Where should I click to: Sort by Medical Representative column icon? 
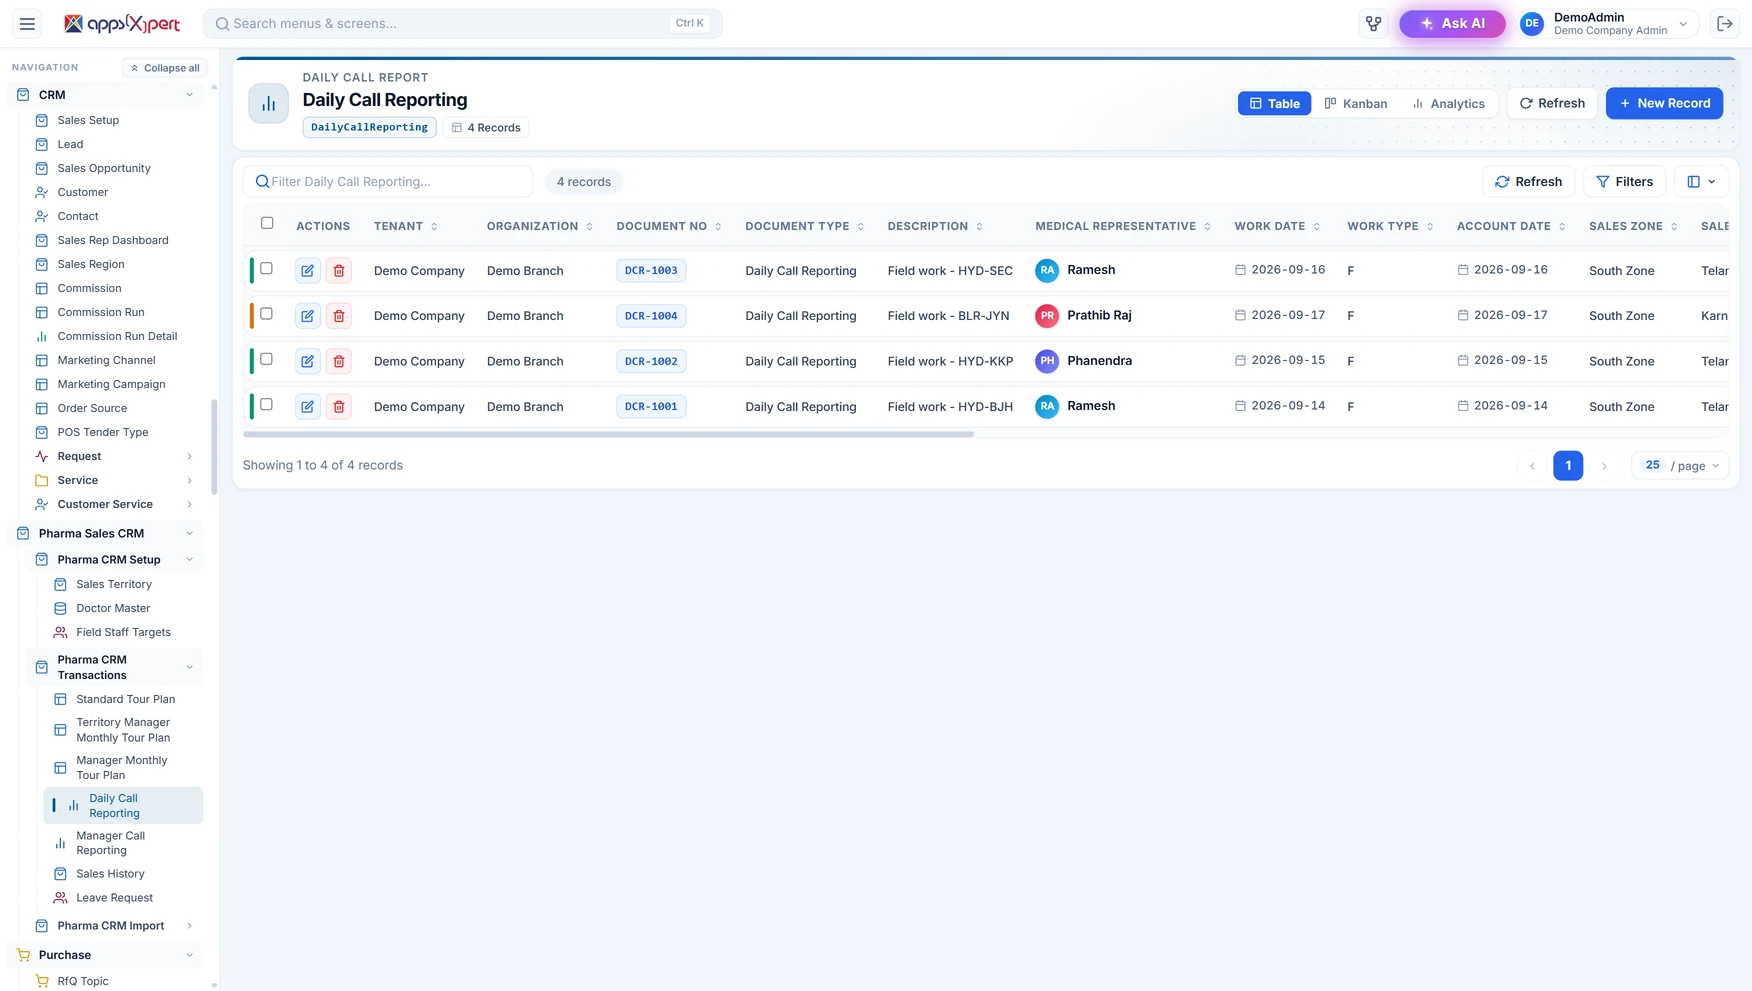[x=1207, y=227]
